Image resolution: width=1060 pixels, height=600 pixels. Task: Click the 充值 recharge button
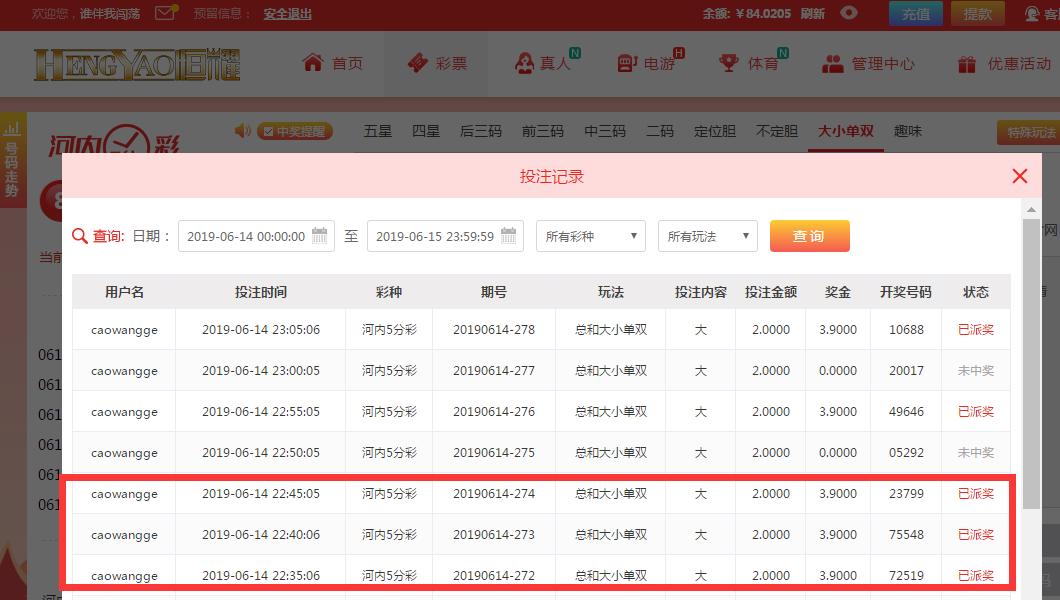pos(915,14)
